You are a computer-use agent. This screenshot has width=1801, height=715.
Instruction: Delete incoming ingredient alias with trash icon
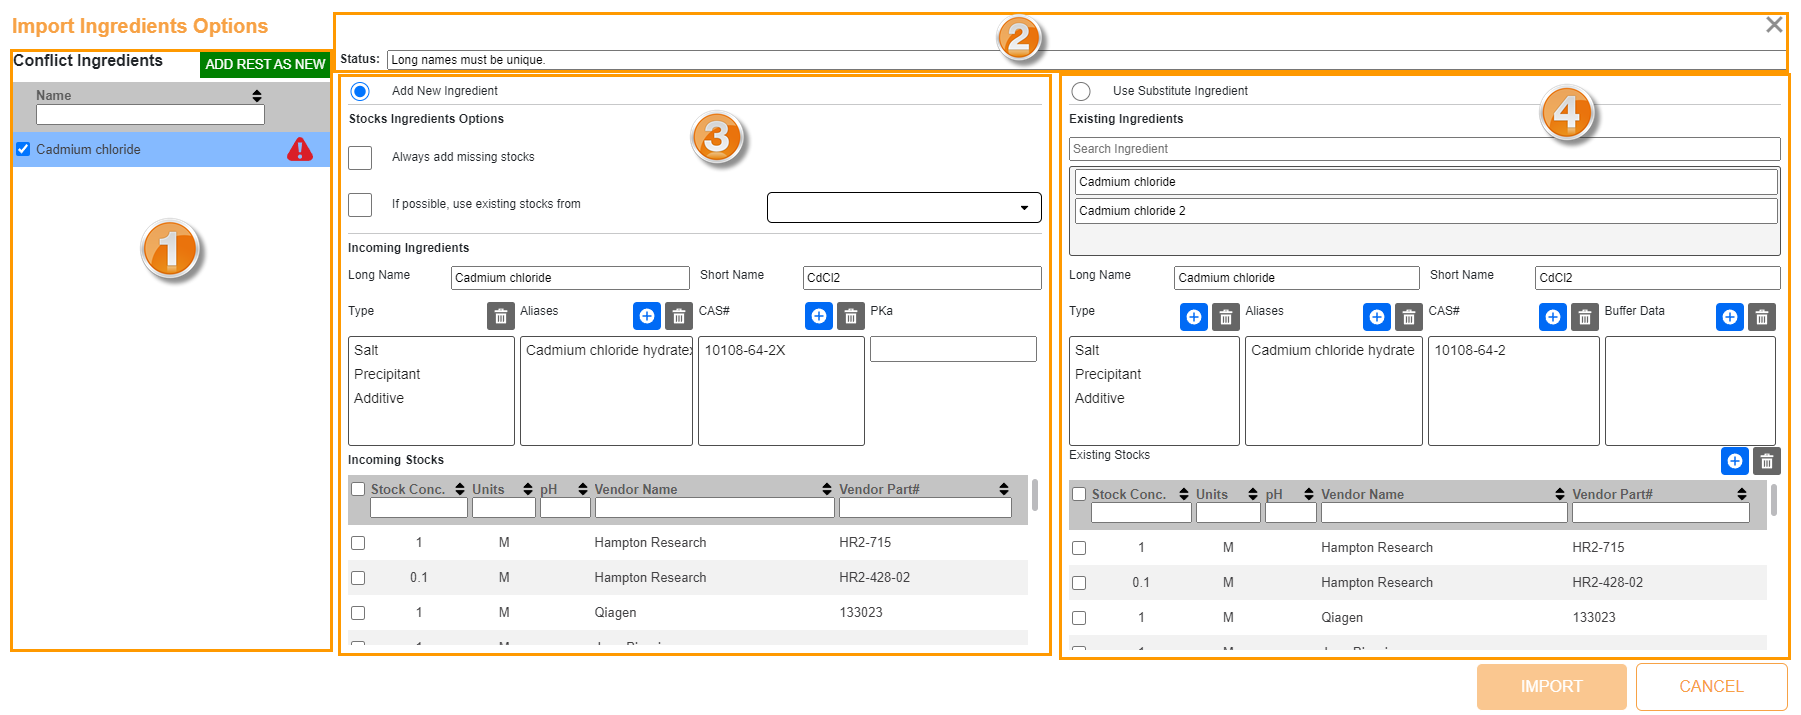point(679,316)
